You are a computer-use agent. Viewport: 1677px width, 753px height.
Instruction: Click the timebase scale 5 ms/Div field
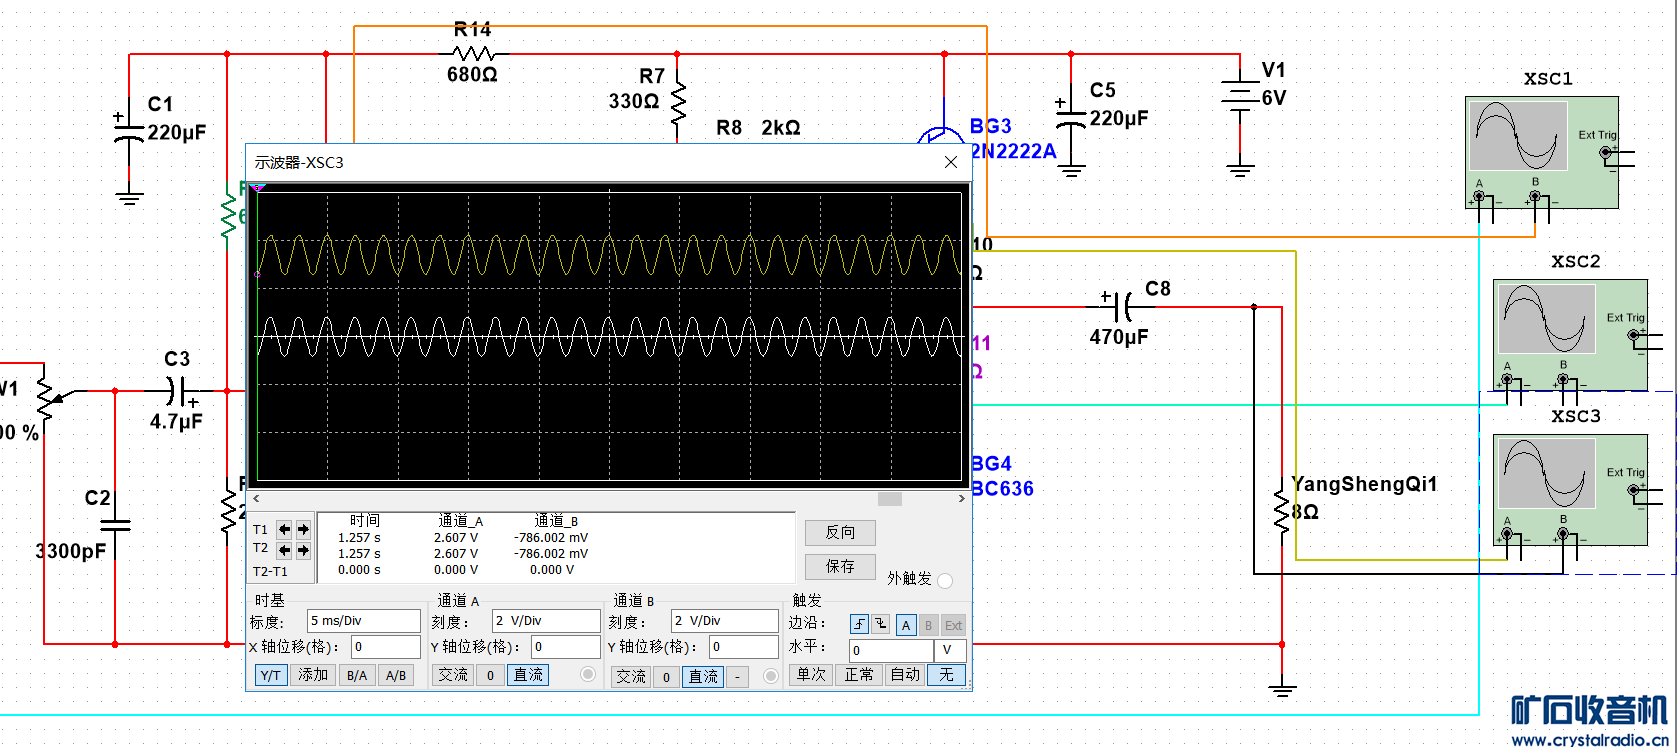click(x=364, y=621)
